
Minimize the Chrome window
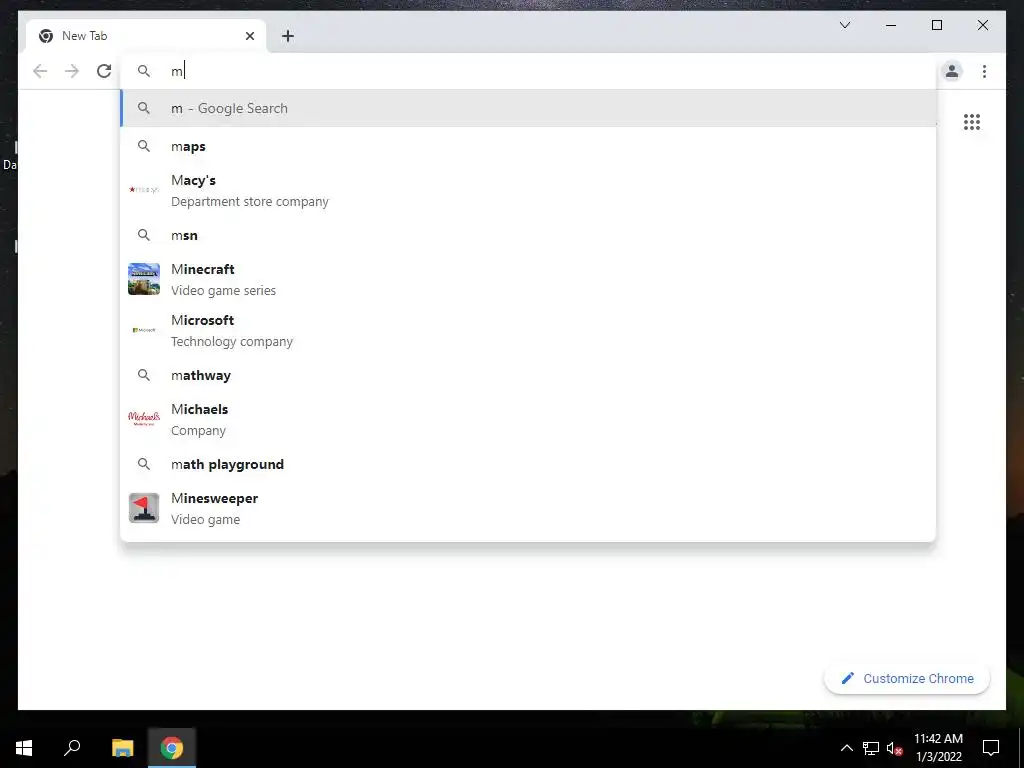point(891,25)
